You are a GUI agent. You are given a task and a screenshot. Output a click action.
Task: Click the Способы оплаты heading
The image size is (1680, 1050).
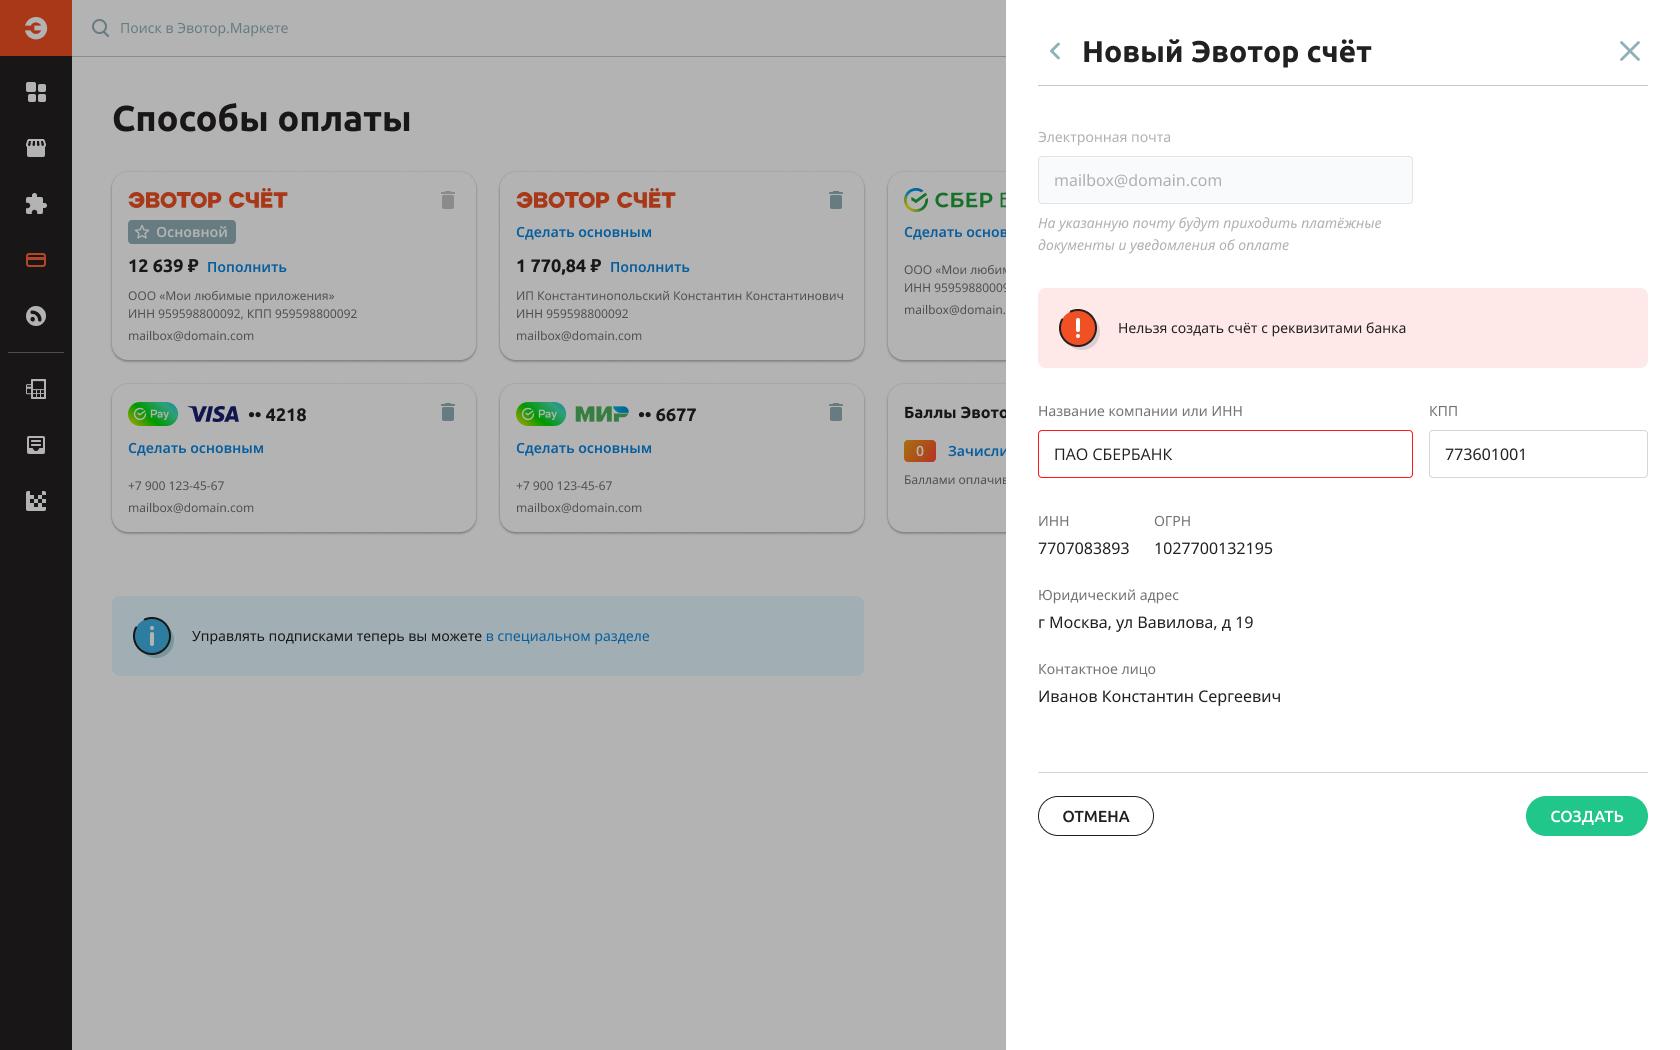262,119
